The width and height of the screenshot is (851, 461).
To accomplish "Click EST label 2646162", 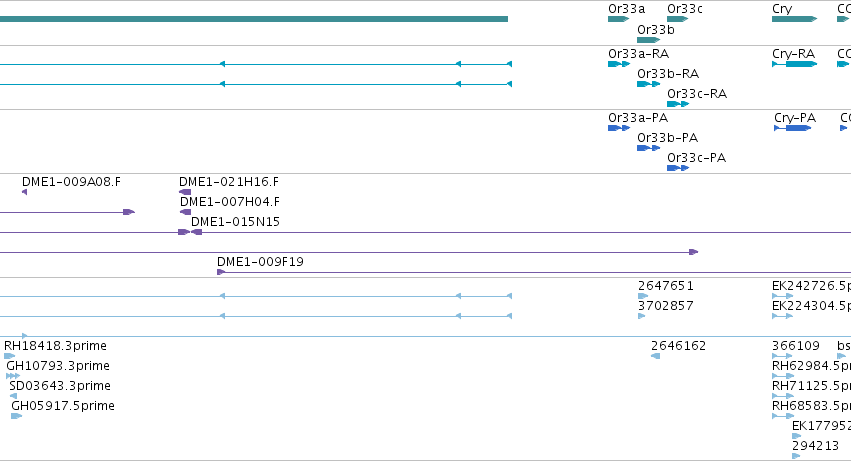I will pyautogui.click(x=678, y=346).
